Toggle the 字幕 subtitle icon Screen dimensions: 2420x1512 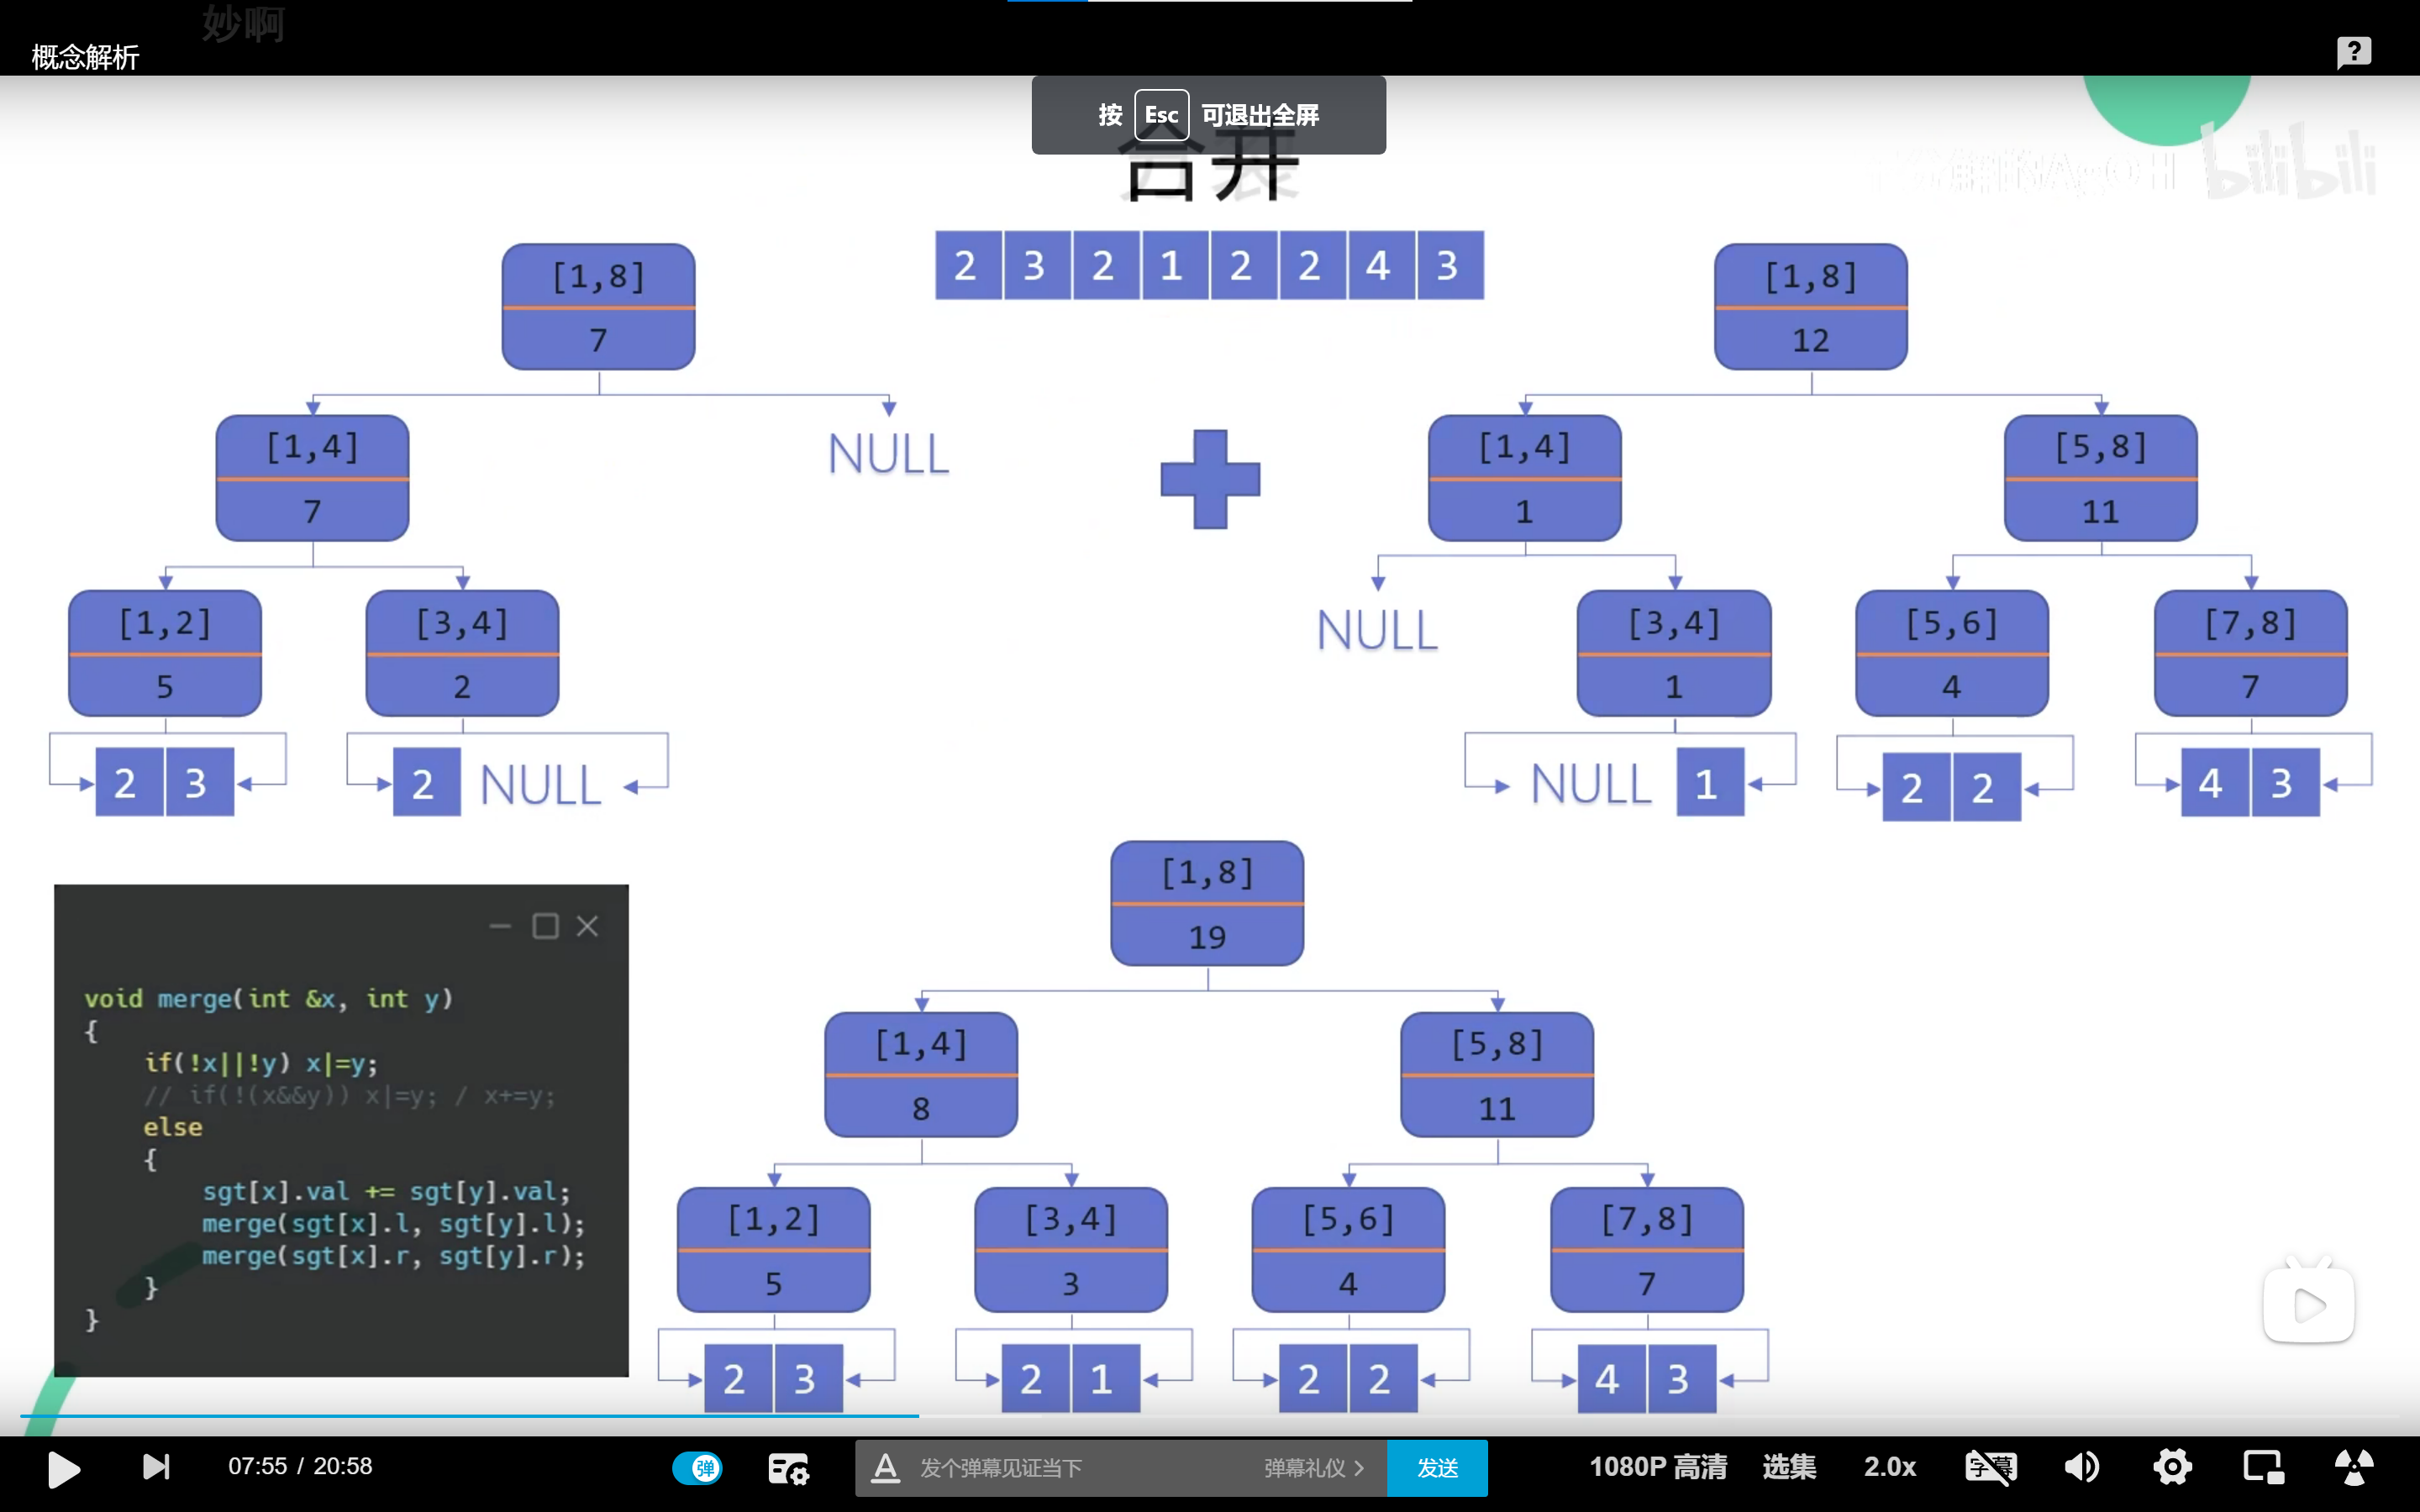(1991, 1467)
